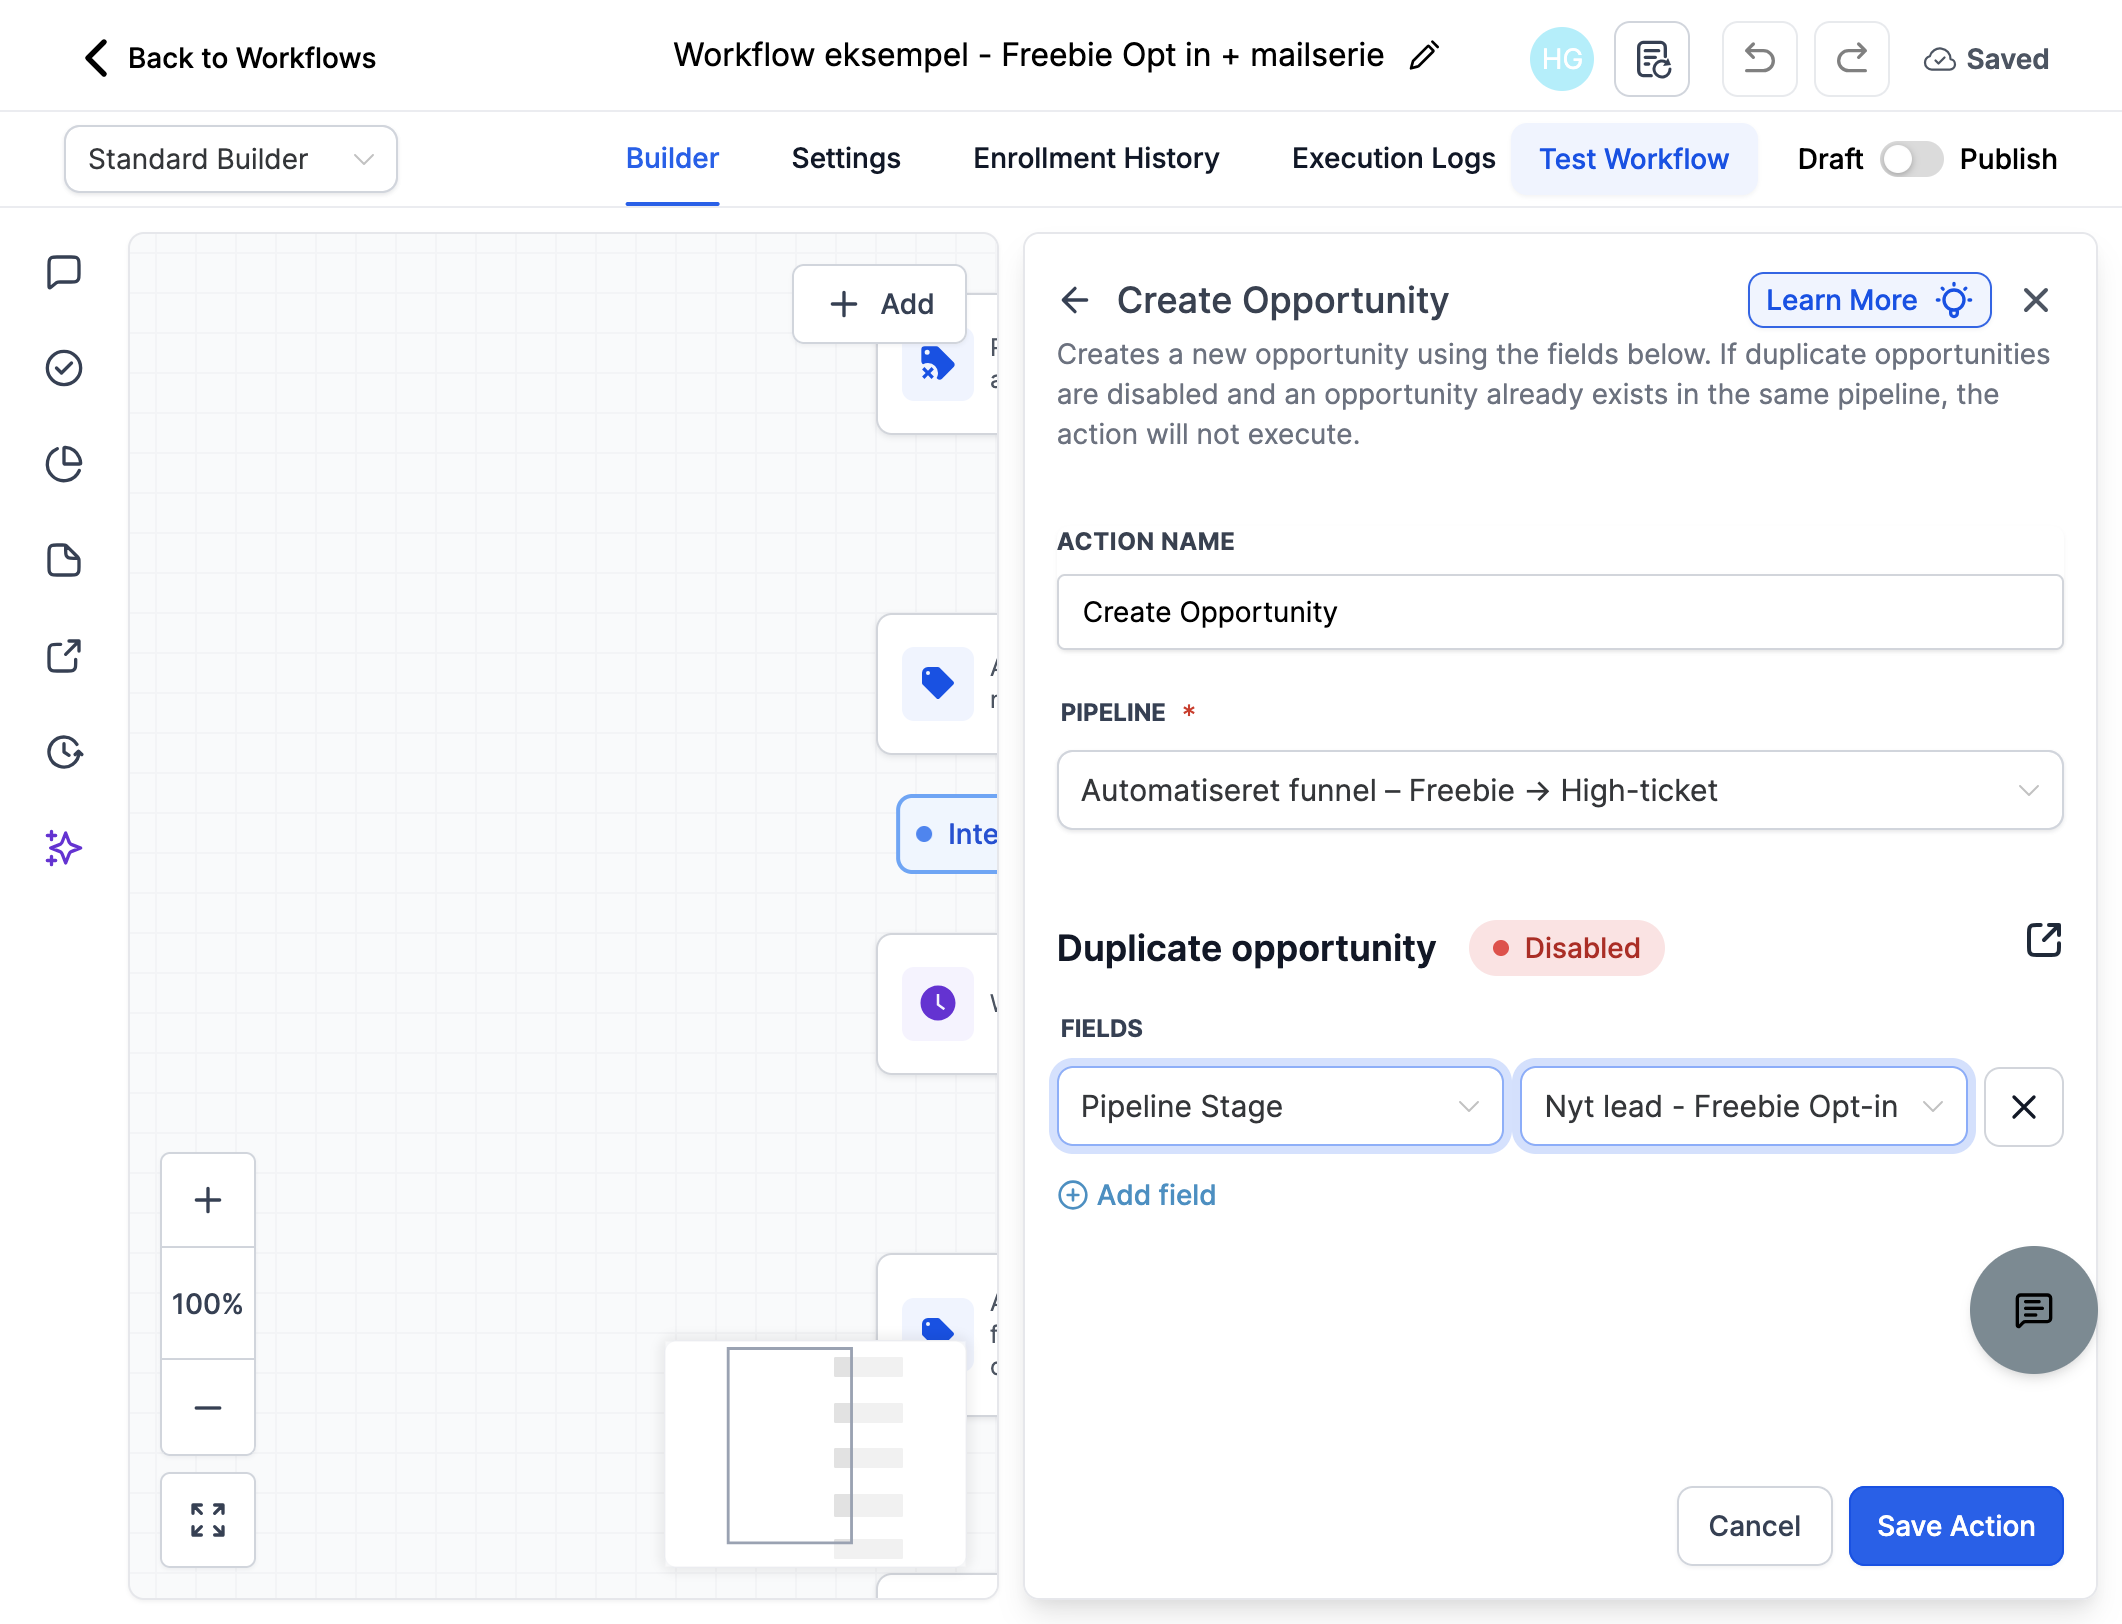Open the Standard Builder dropdown
Image resolution: width=2122 pixels, height=1624 pixels.
click(x=231, y=159)
